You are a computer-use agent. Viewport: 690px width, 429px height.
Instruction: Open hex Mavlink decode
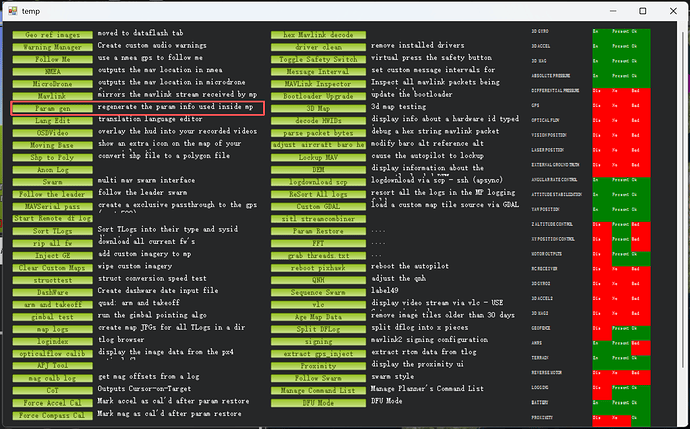tap(318, 35)
